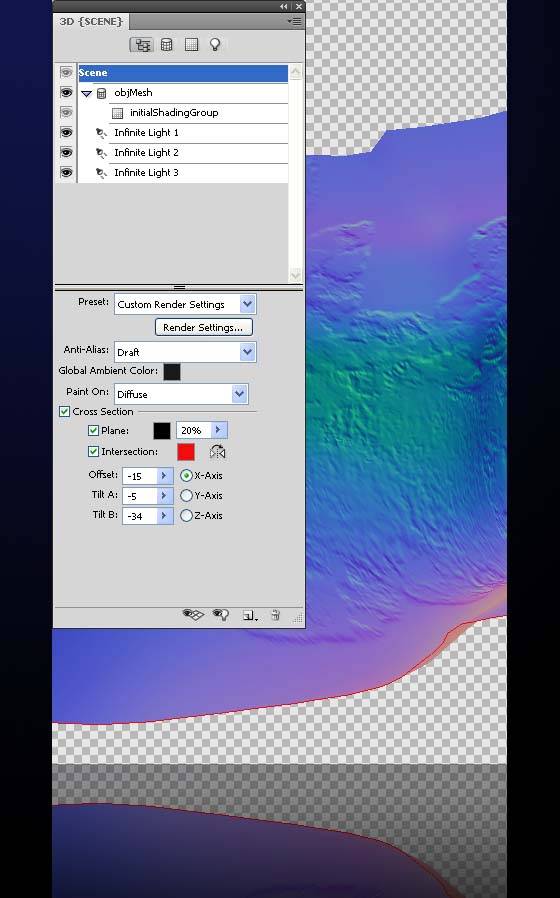Click the plane opacity 20% field

[194, 430]
